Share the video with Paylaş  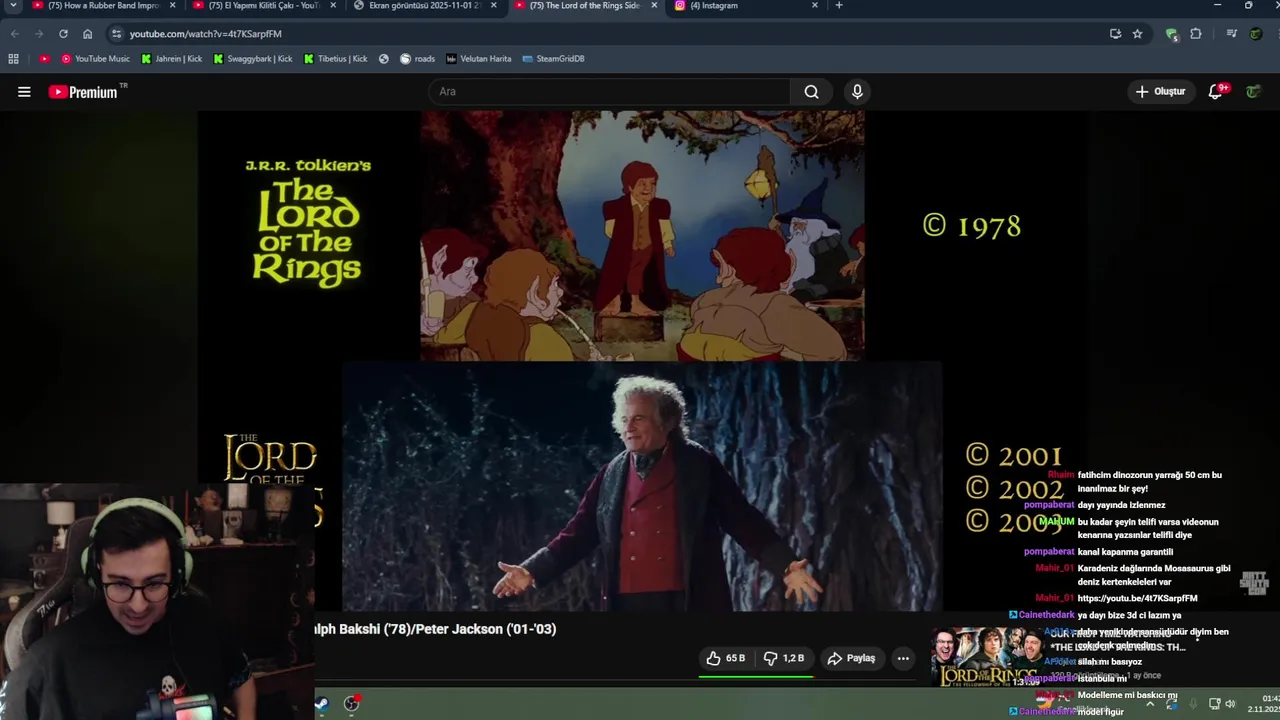(852, 658)
